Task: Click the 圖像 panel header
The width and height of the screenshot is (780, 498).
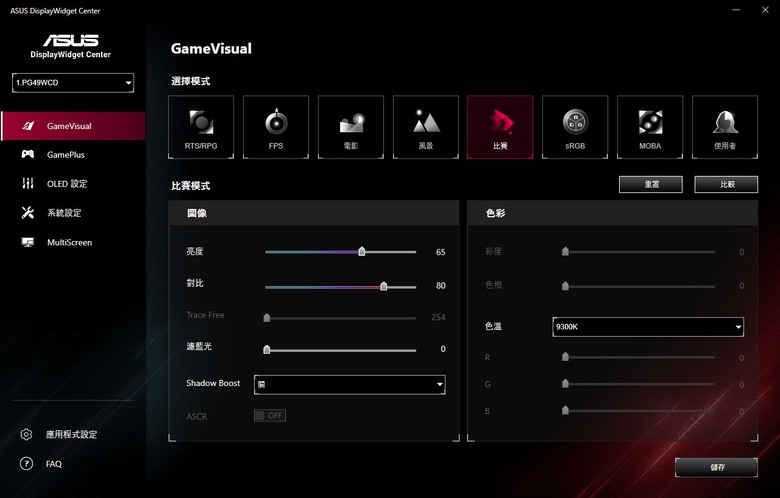Action: pyautogui.click(x=314, y=213)
